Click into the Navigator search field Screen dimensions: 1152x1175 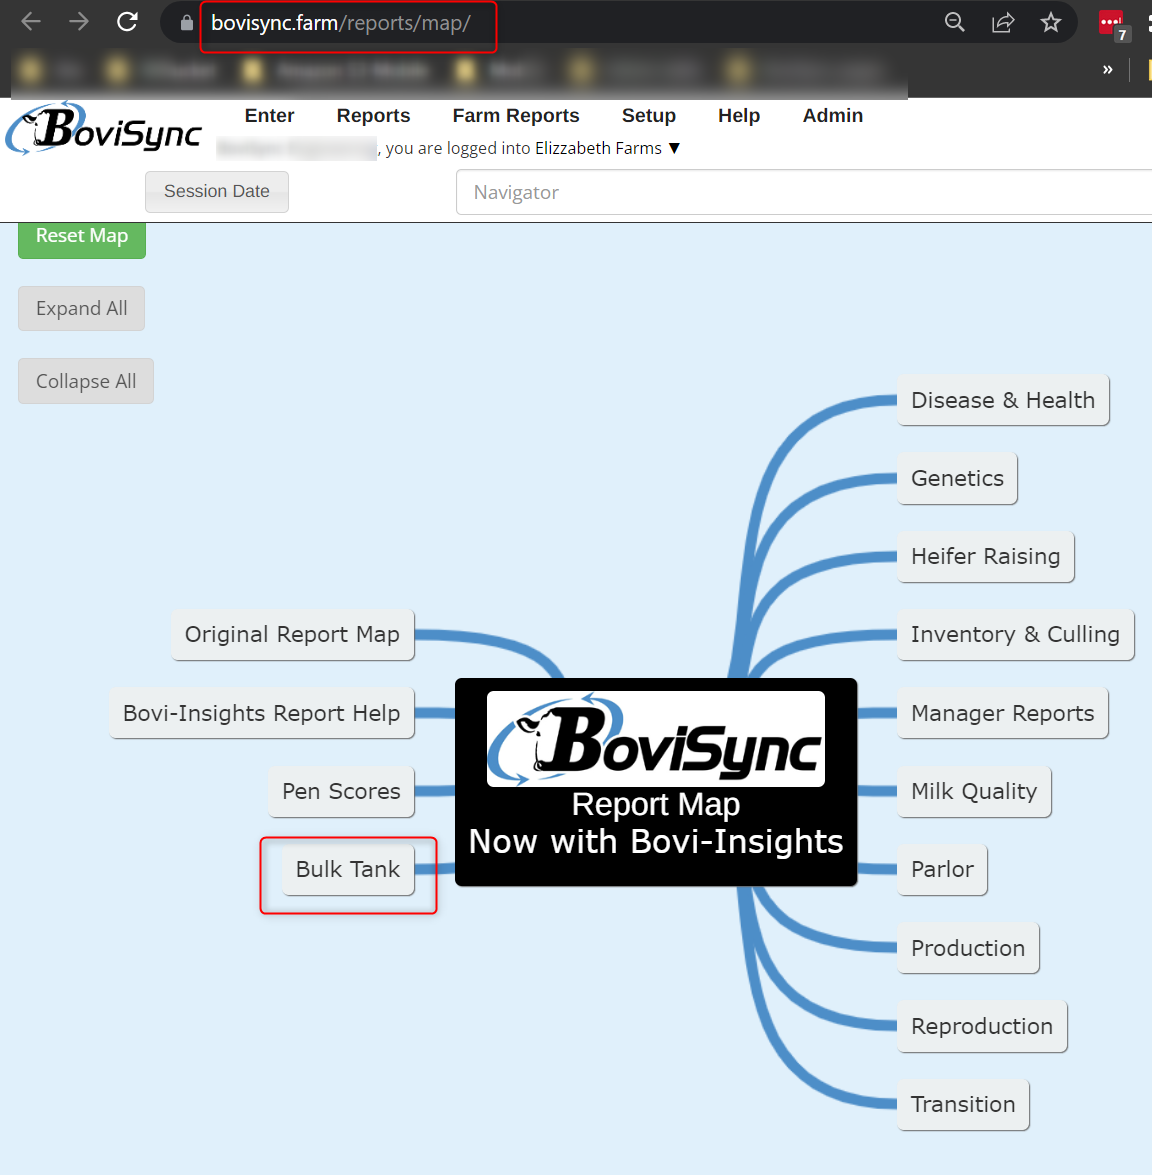(803, 193)
